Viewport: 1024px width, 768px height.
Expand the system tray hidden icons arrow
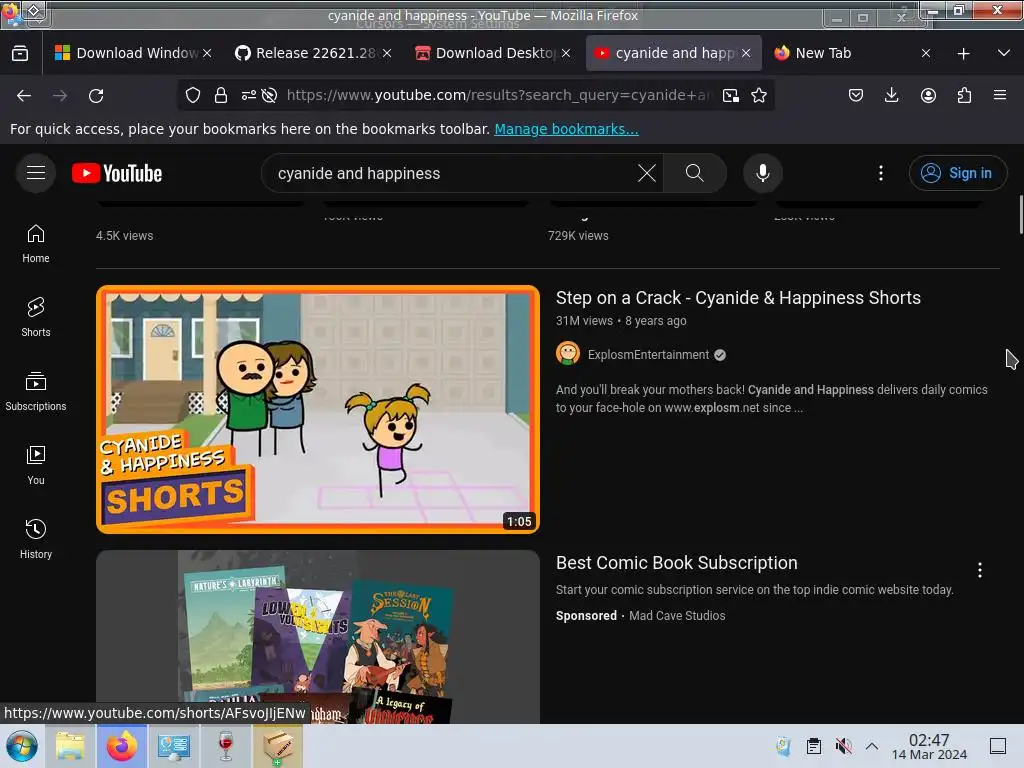[x=872, y=746]
